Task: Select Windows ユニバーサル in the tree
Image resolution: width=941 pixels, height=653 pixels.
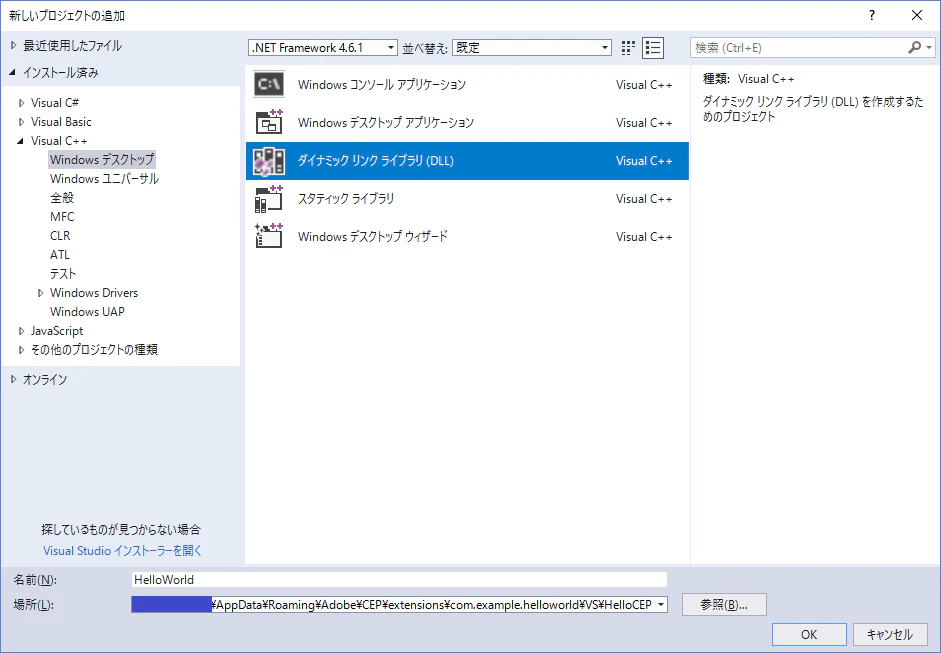Action: click(x=104, y=179)
